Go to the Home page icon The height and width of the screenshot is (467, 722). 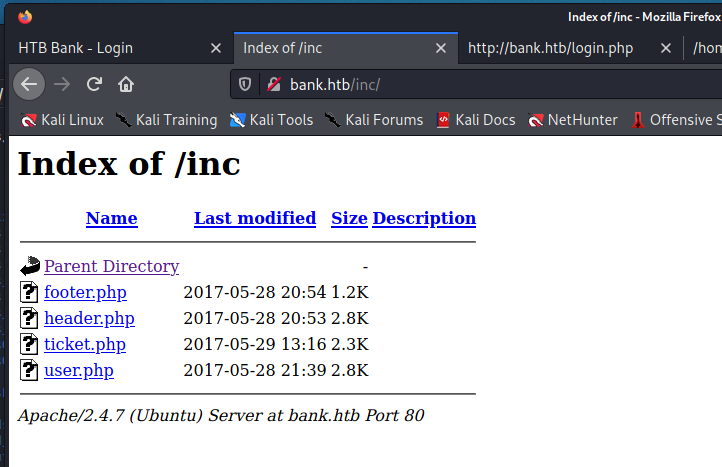(126, 84)
